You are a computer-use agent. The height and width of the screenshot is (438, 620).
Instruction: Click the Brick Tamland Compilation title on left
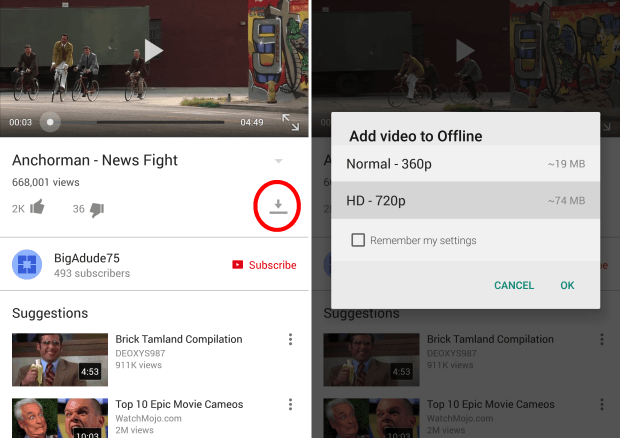pos(179,339)
